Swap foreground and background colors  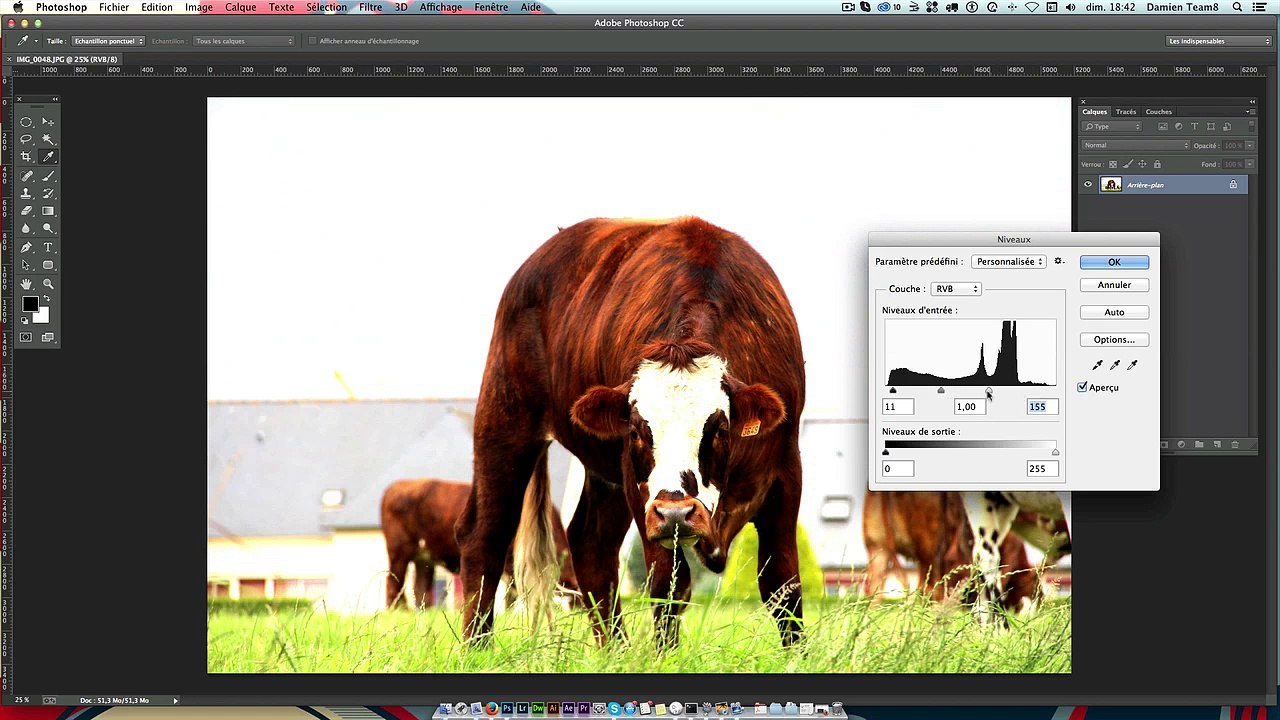45,299
